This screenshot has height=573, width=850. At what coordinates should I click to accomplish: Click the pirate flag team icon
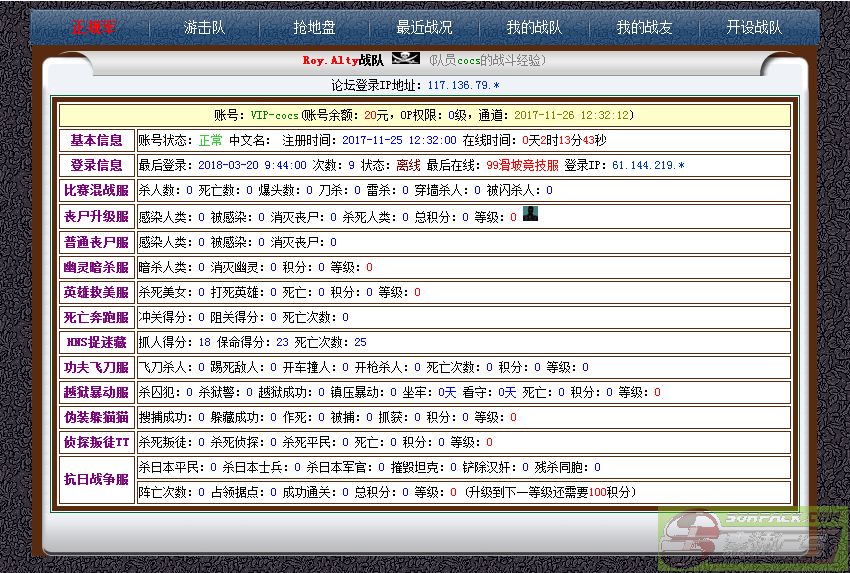coord(407,60)
